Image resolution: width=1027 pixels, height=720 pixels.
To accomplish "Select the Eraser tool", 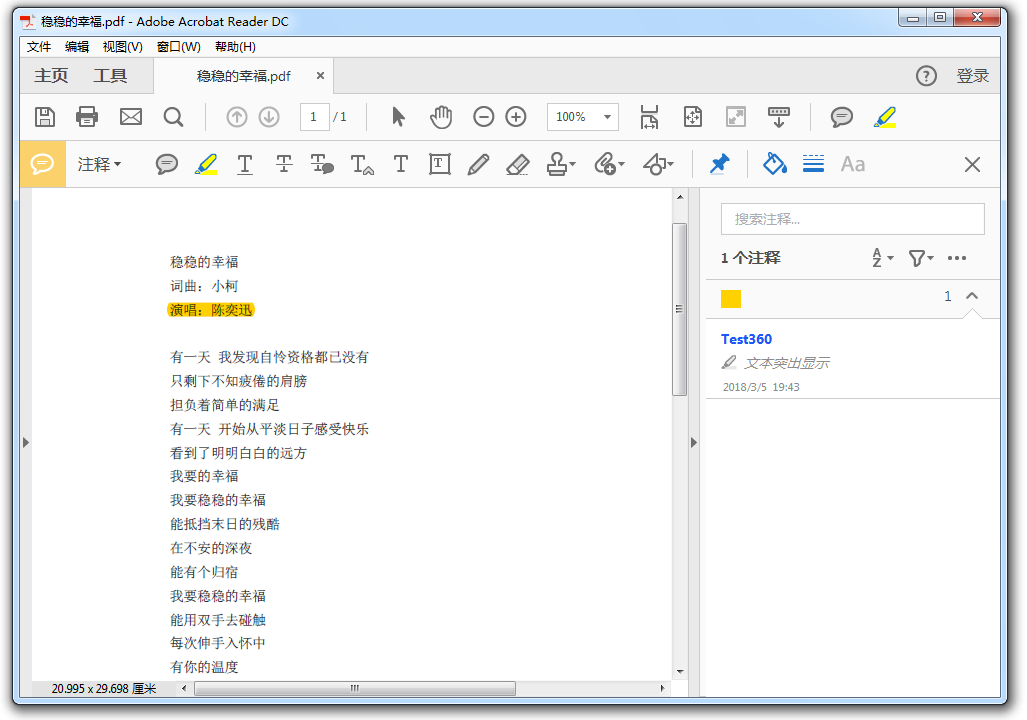I will [x=517, y=165].
